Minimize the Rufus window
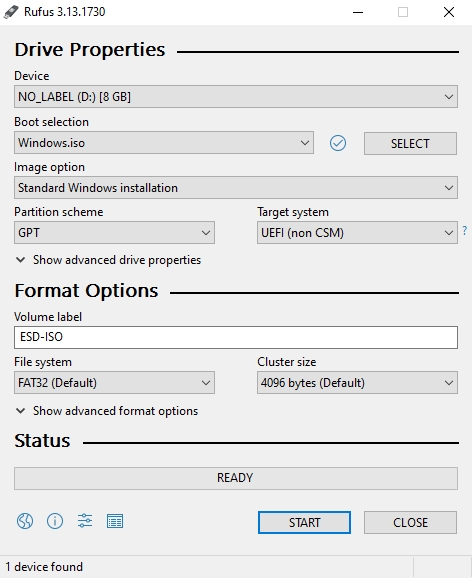Viewport: 472px width, 578px height. tap(358, 12)
